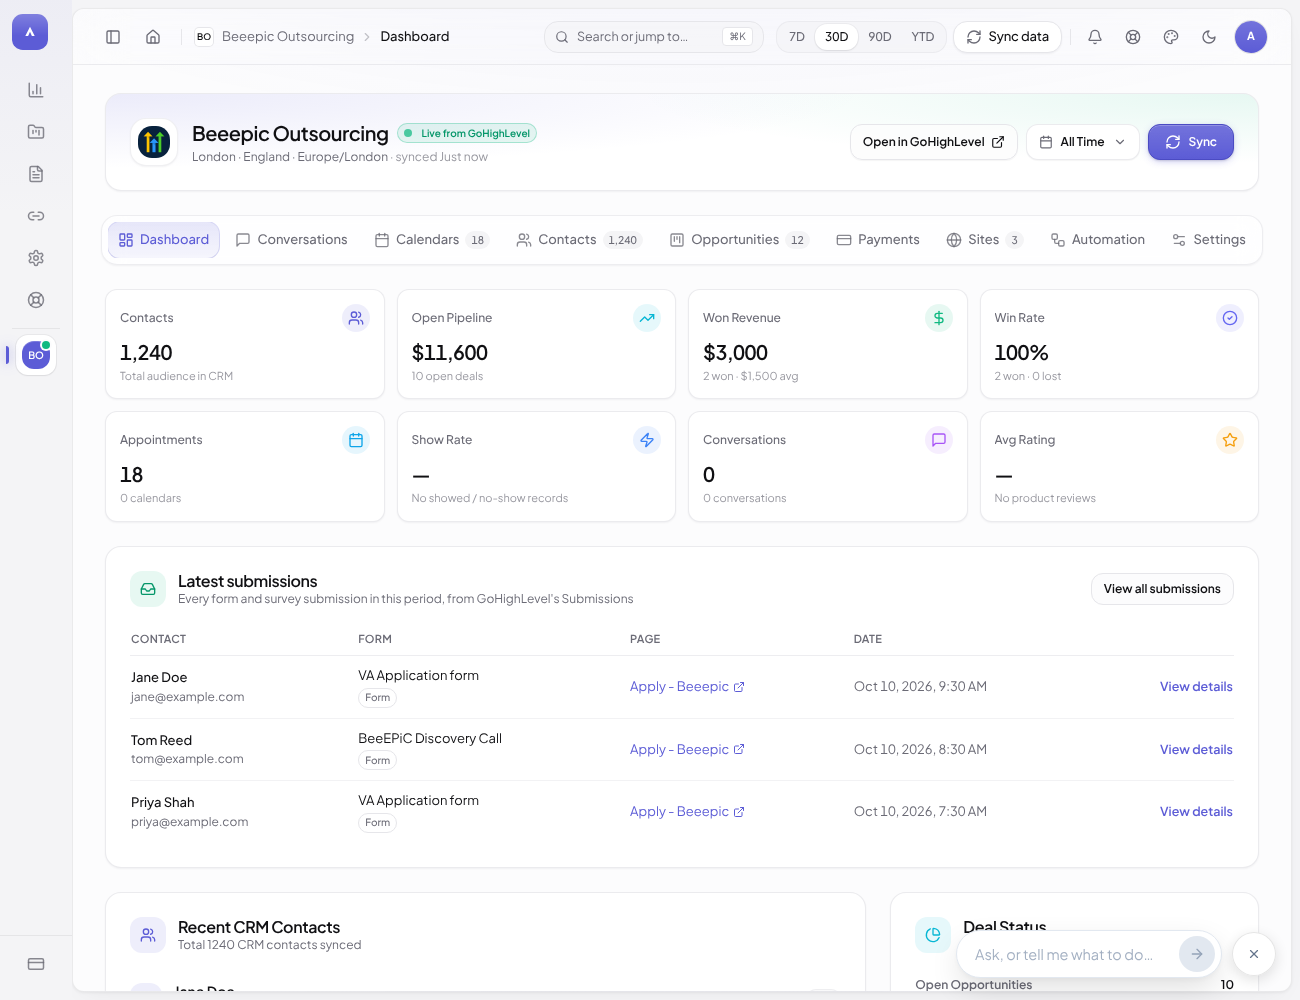Close the assistant prompt bar
Viewport: 1300px width, 1000px height.
(x=1254, y=954)
